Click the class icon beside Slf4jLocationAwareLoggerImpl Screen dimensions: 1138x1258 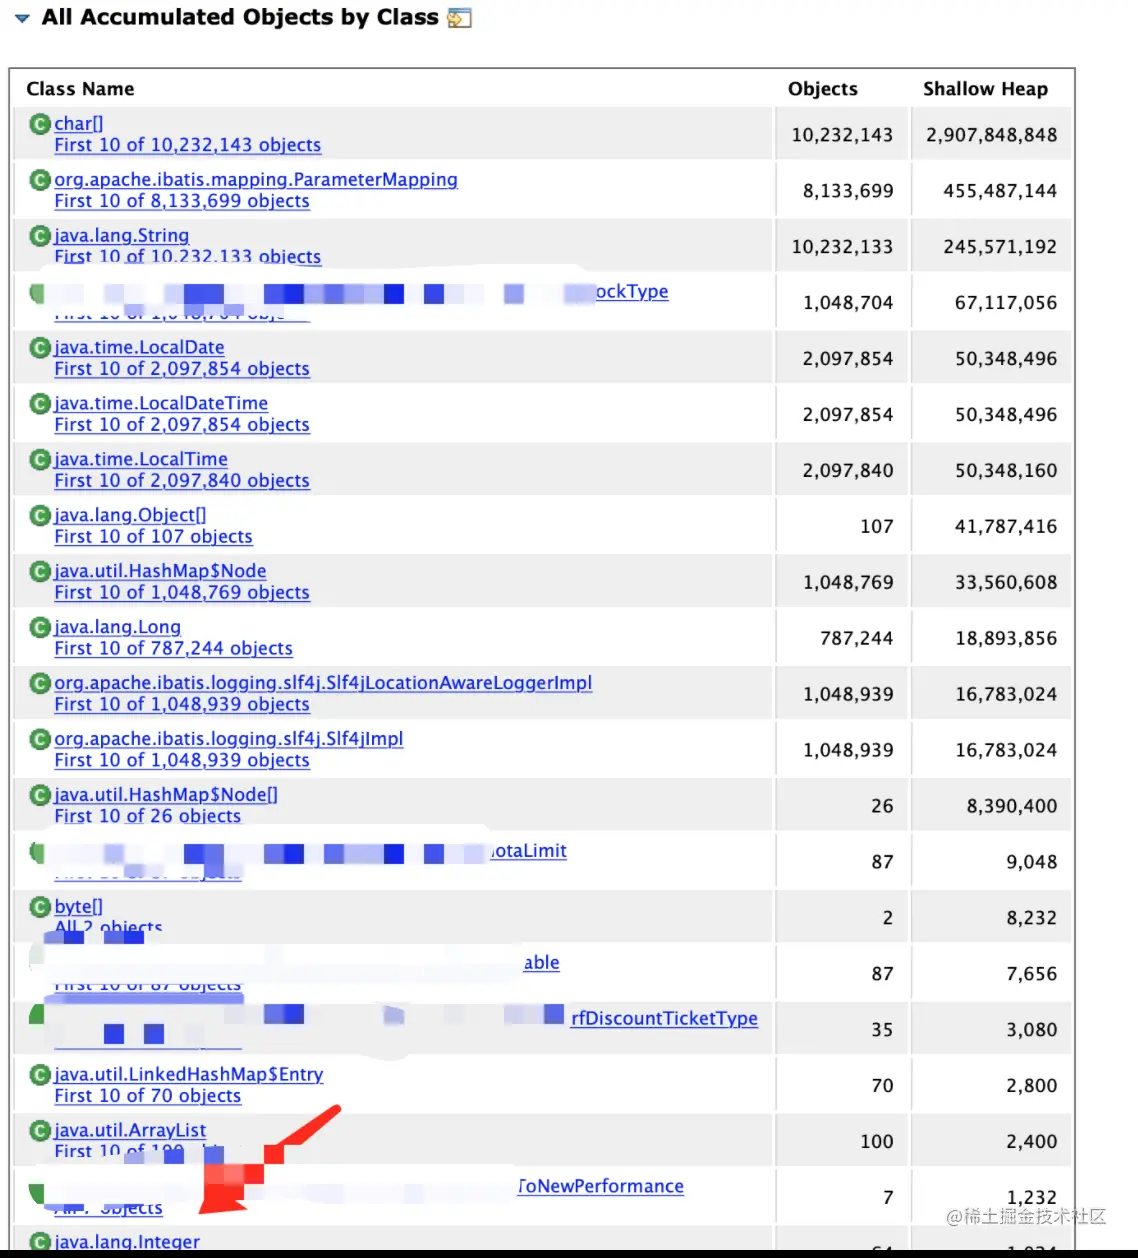(40, 684)
